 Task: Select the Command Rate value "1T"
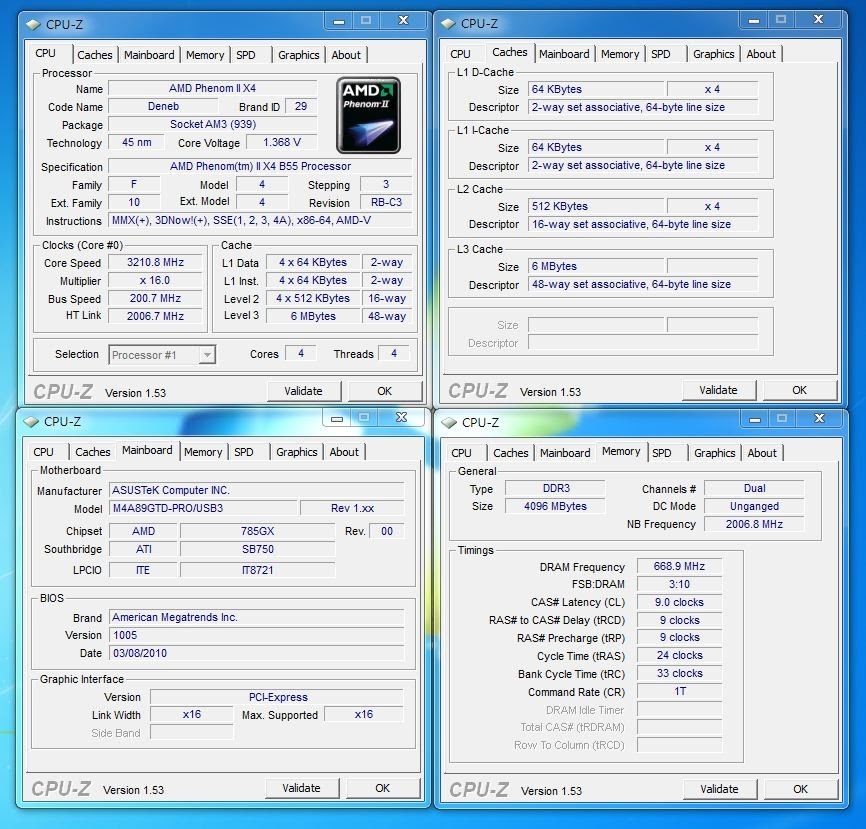(679, 691)
